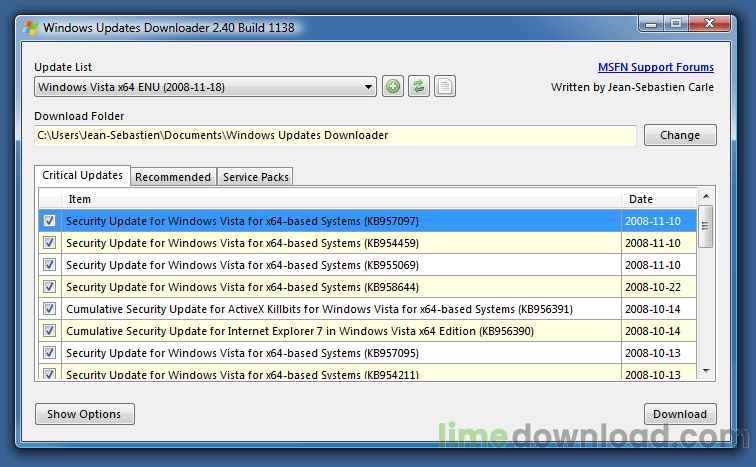Select the KB958644 security update row
756x467 pixels.
pos(367,287)
